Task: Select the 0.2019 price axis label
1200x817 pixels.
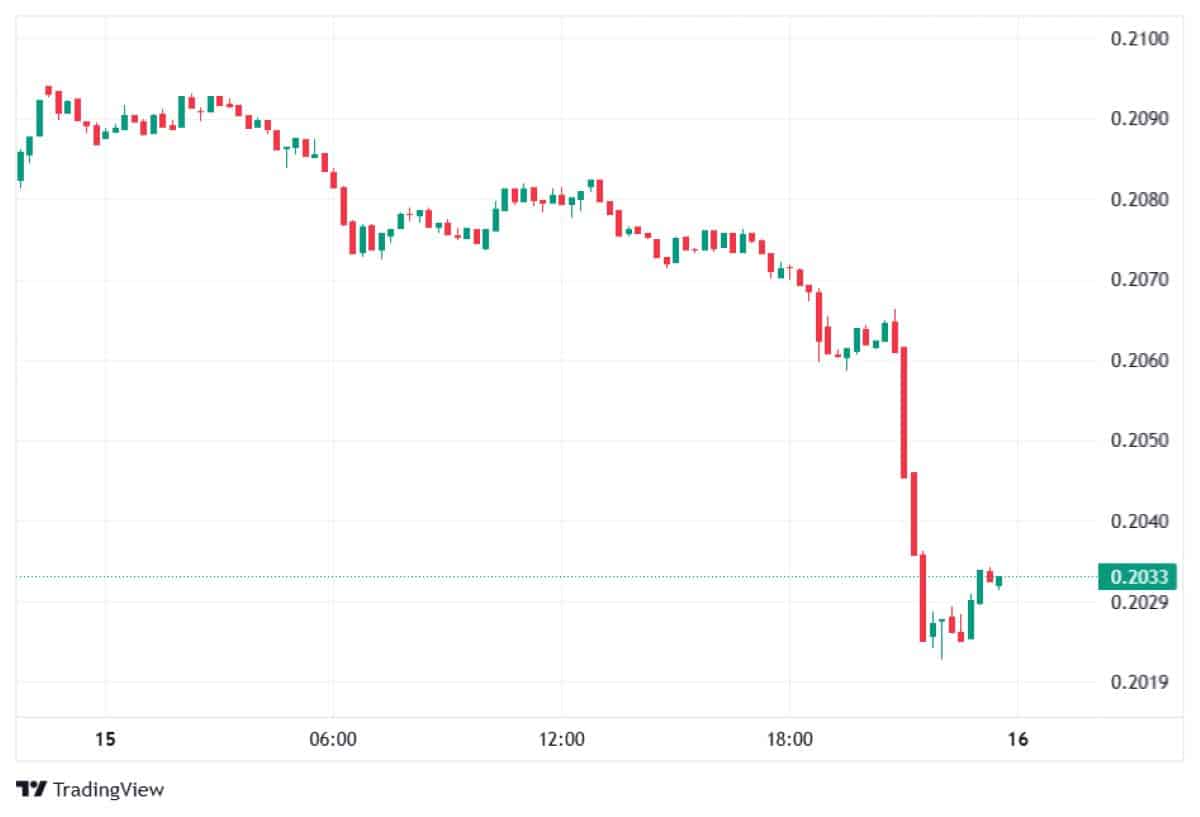Action: click(x=1139, y=683)
